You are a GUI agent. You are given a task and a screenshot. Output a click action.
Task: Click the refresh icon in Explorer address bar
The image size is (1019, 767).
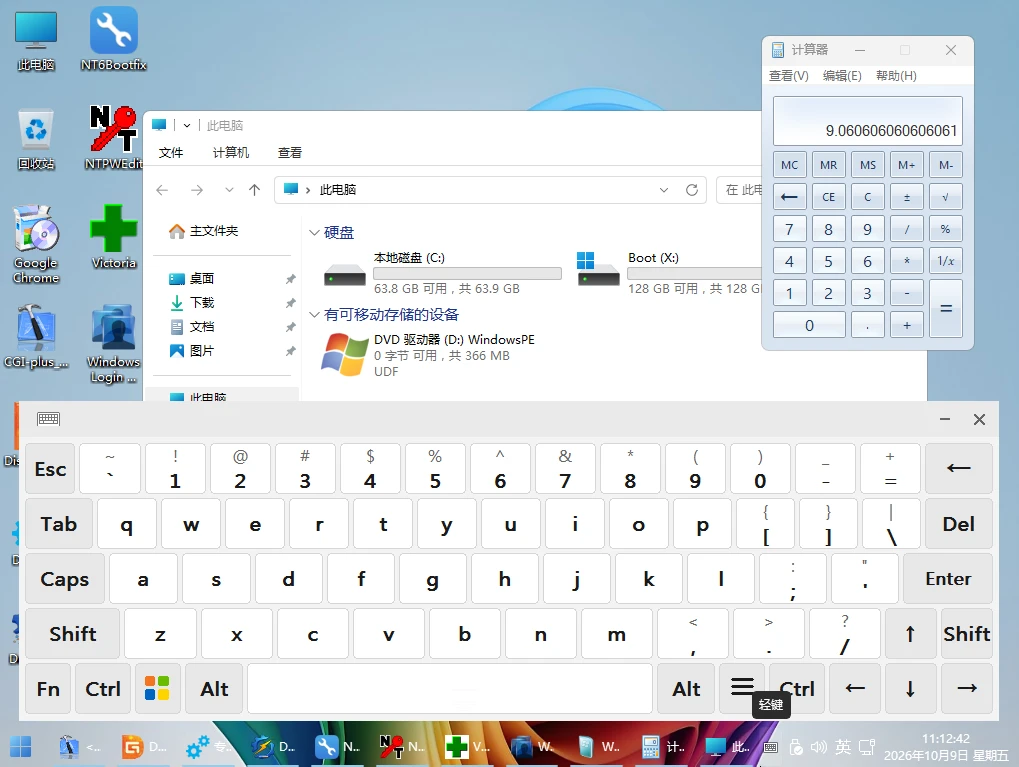(692, 190)
